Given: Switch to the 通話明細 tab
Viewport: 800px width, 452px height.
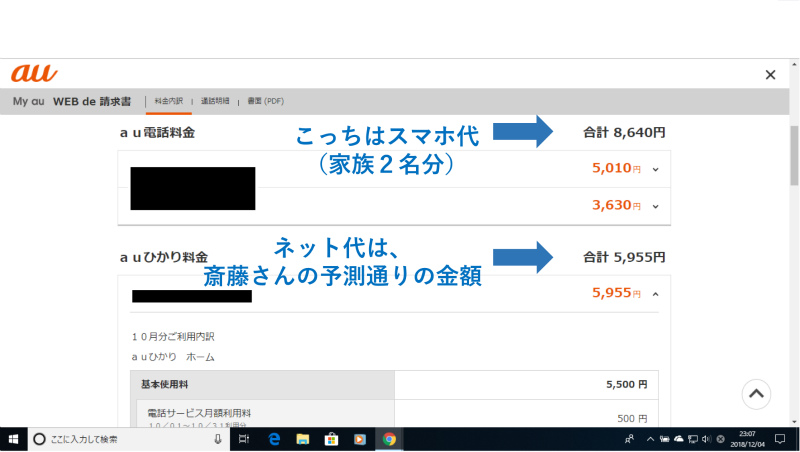Looking at the screenshot, I should click(215, 101).
